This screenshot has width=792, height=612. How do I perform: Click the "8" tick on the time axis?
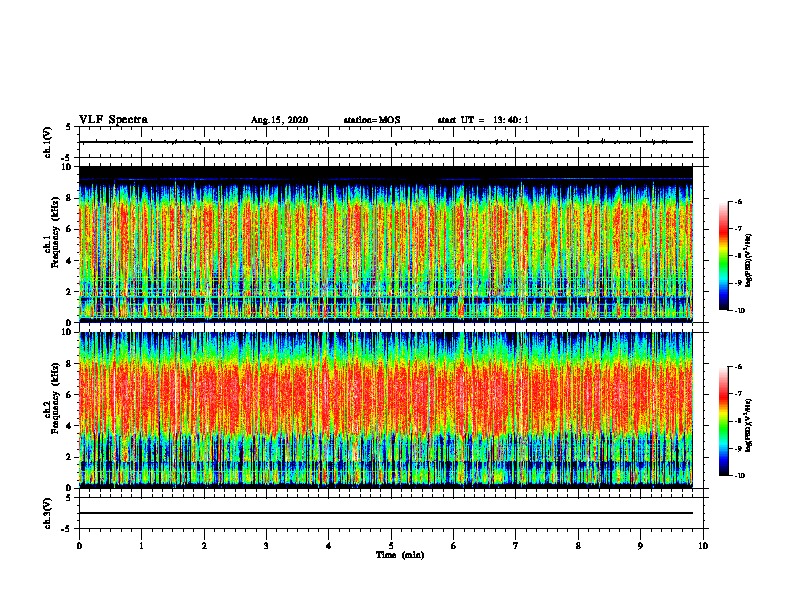pos(578,546)
